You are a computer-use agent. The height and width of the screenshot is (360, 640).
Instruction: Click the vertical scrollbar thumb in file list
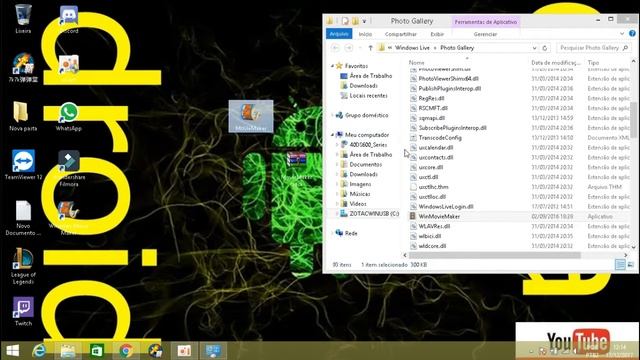(633, 120)
